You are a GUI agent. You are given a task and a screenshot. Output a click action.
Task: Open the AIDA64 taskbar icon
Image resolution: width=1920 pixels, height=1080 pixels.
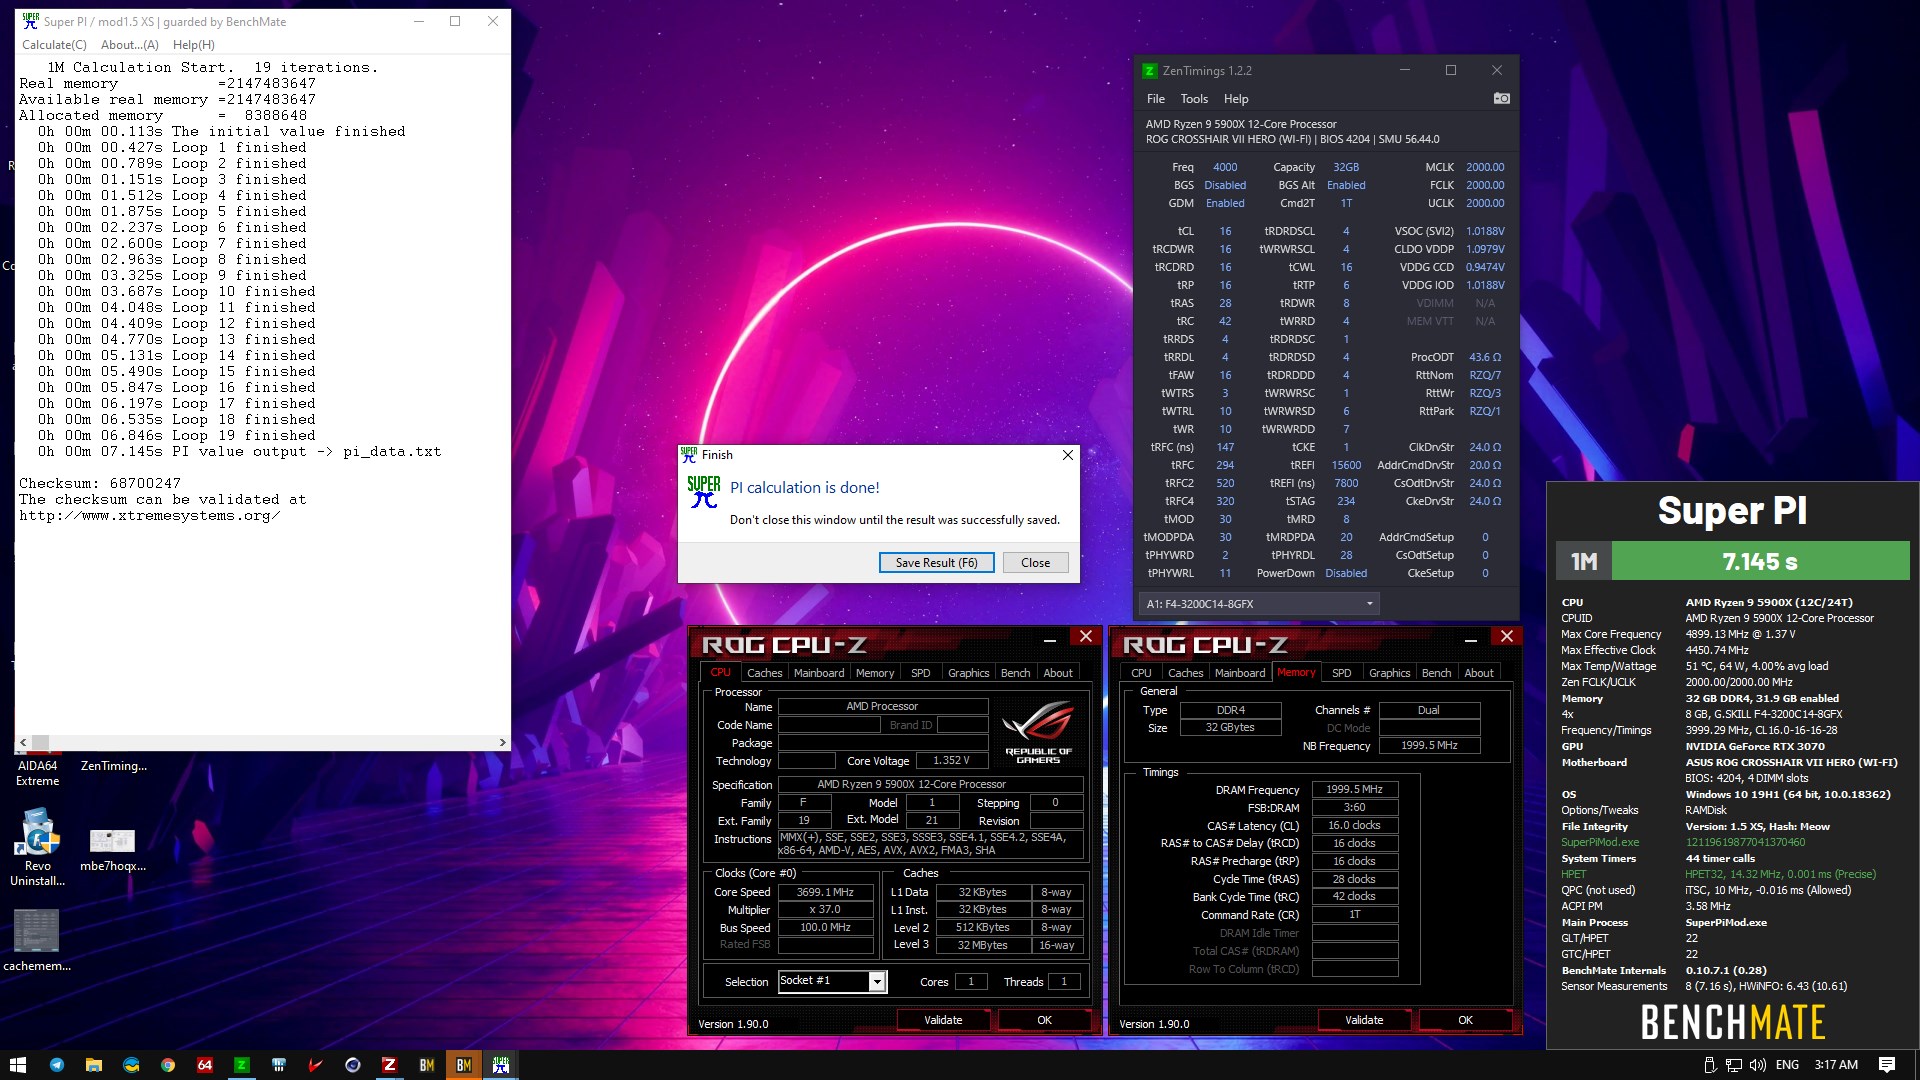205,1065
